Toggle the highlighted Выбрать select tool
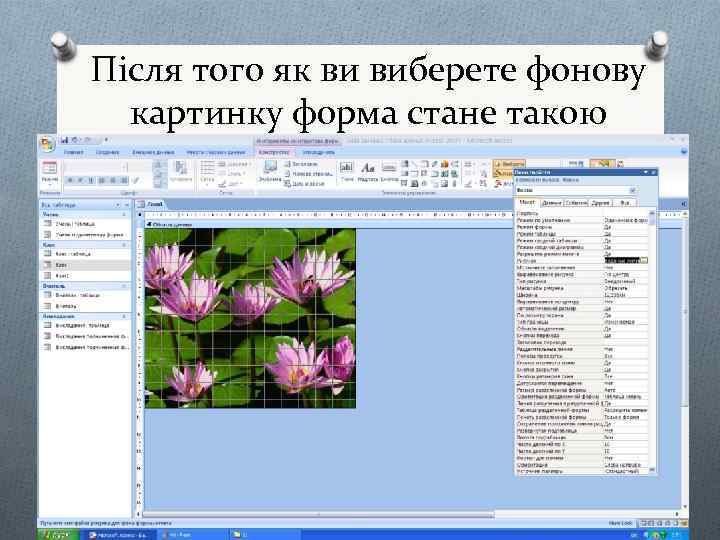720x540 pixels. 508,163
